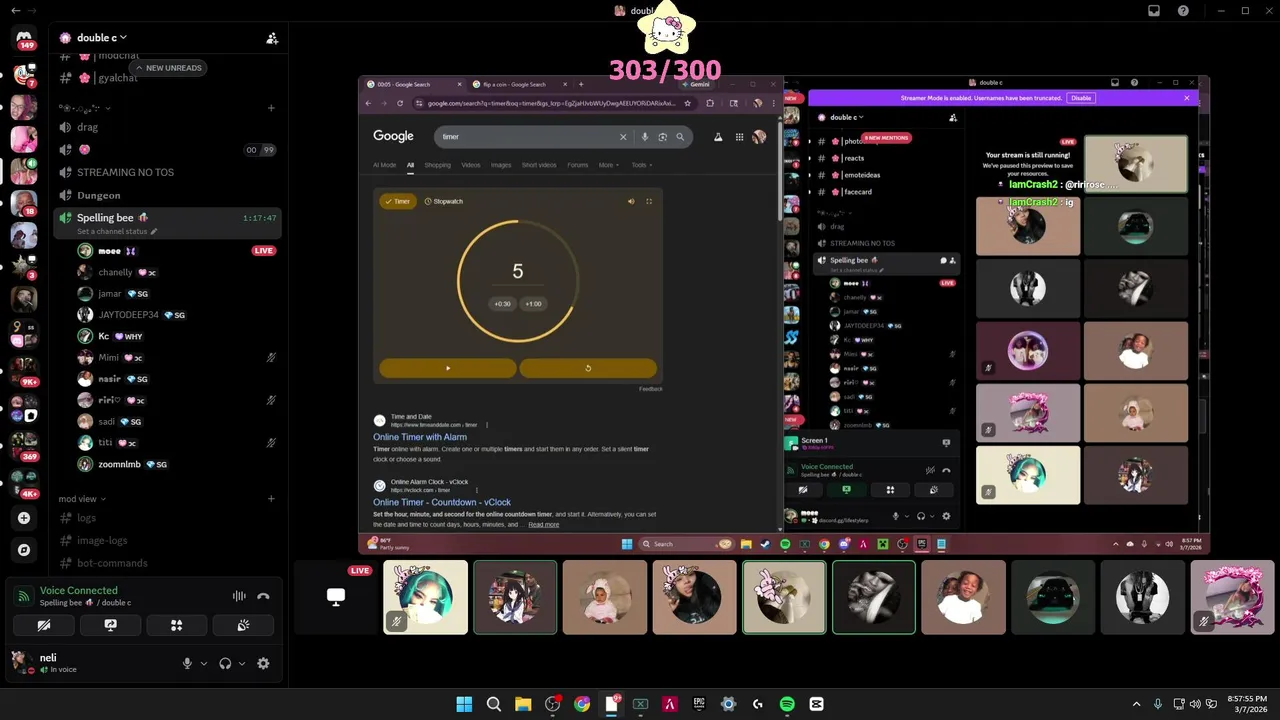The image size is (1280, 720).
Task: Mute the timer sound speaker icon
Action: [631, 201]
